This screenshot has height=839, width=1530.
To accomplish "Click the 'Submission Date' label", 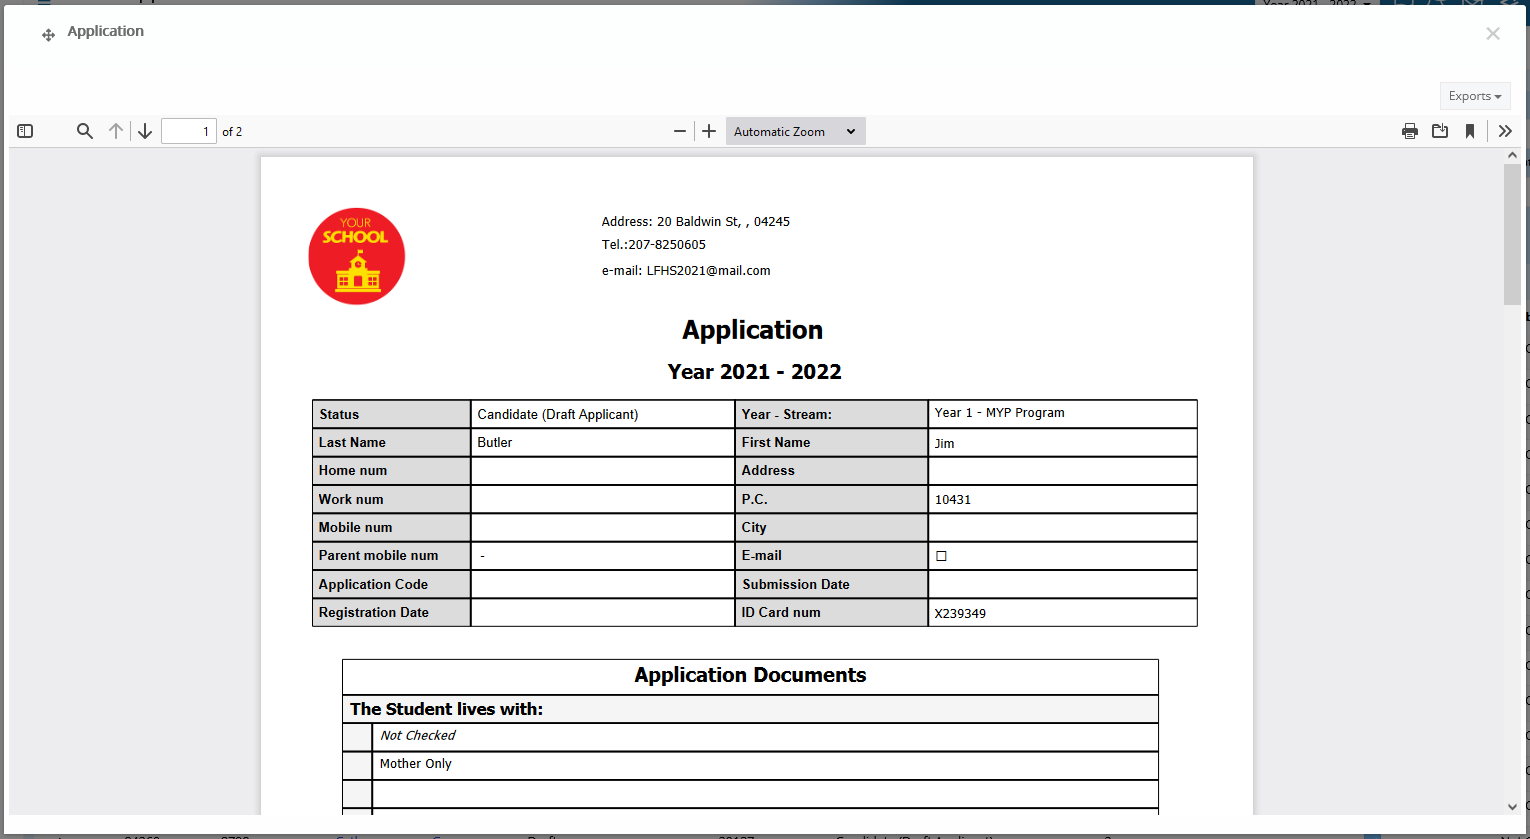I will pos(796,584).
